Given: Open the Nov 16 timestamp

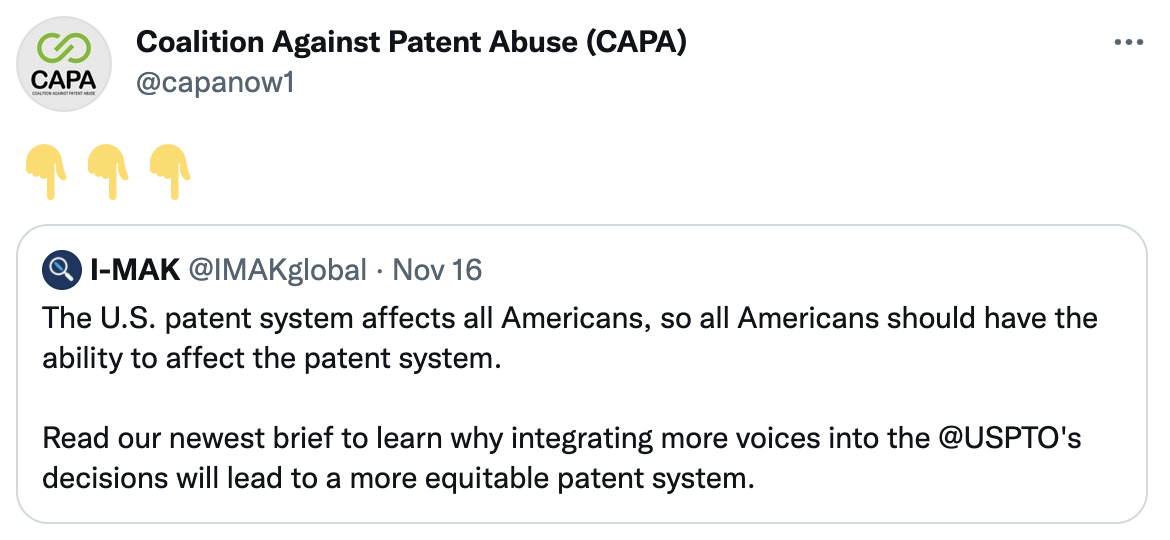Looking at the screenshot, I should coord(437,269).
